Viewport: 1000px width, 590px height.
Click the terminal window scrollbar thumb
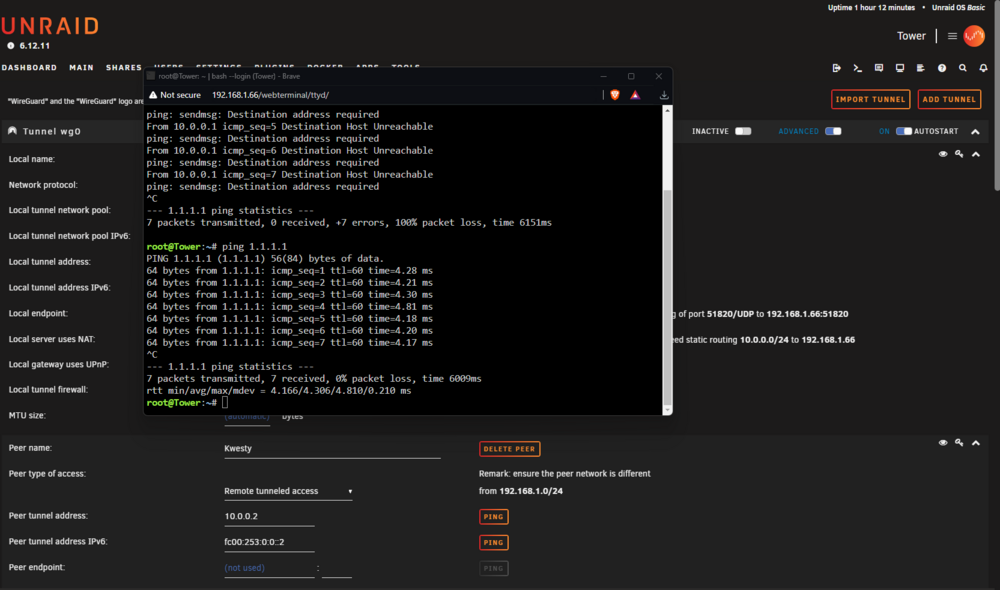pyautogui.click(x=667, y=297)
